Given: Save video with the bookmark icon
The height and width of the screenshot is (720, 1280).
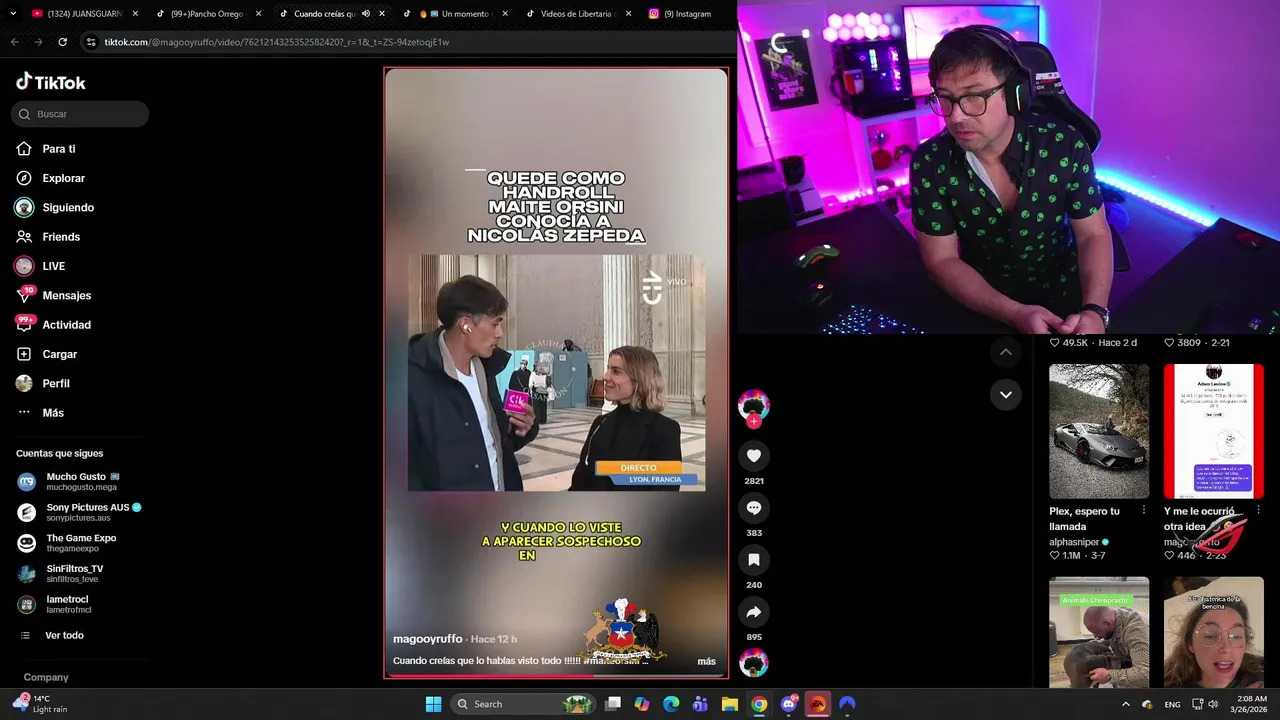Looking at the screenshot, I should [754, 560].
